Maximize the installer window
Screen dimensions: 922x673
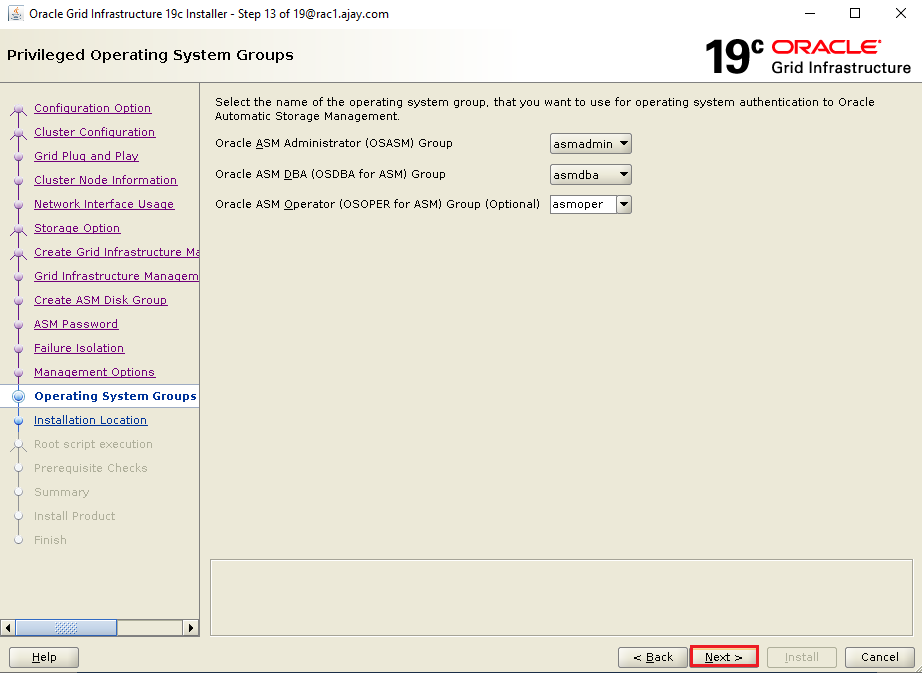click(855, 14)
